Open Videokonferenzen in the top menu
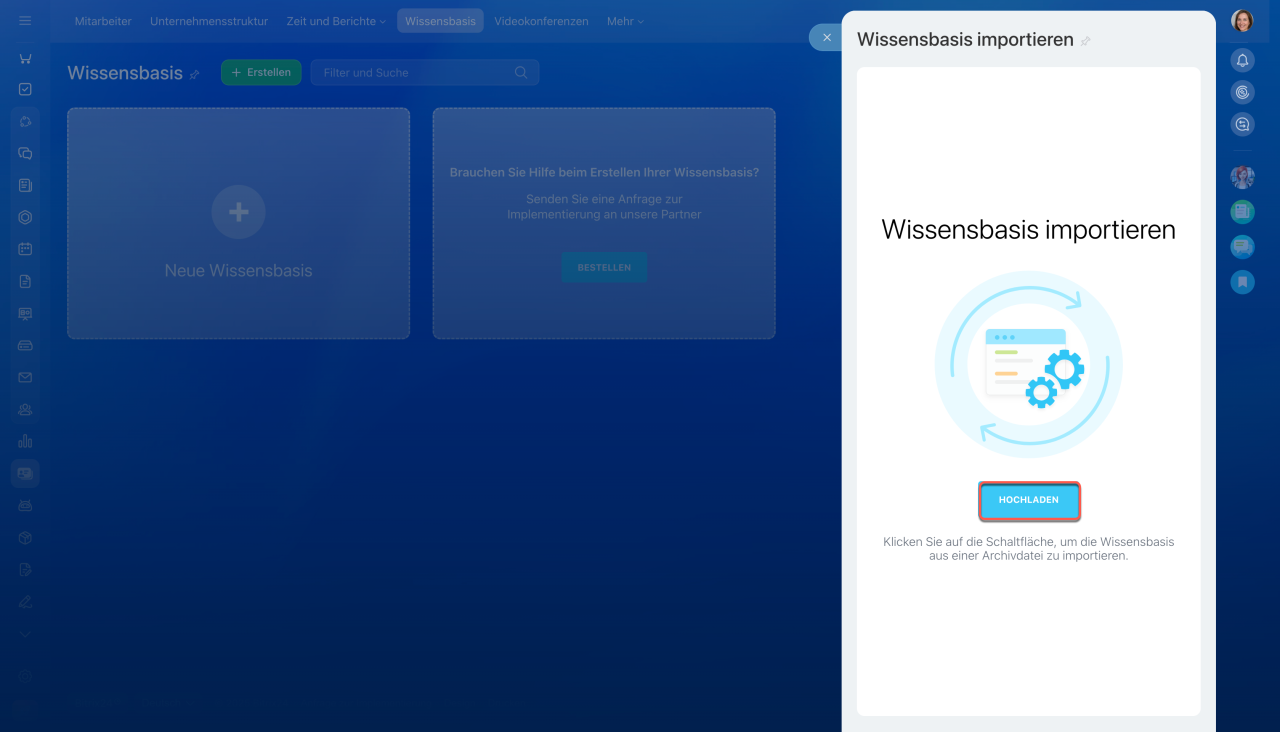The image size is (1280, 732). pos(541,21)
